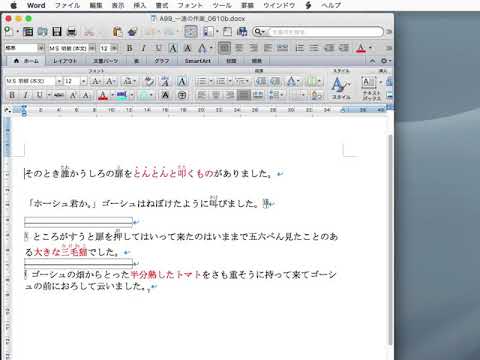
Task: Click the grow font size icon
Action: pyautogui.click(x=96, y=81)
